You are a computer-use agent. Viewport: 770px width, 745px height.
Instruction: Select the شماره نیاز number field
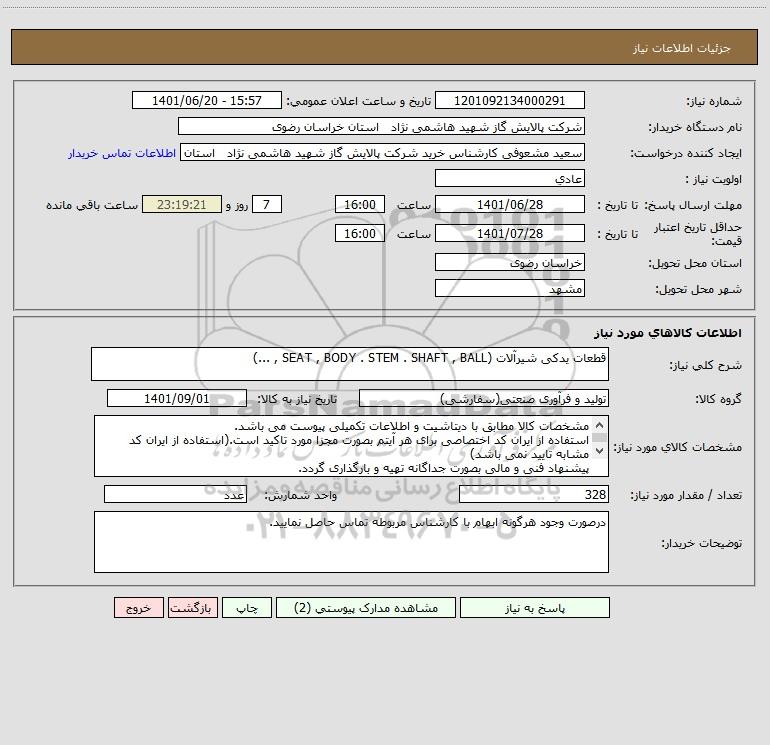(509, 101)
